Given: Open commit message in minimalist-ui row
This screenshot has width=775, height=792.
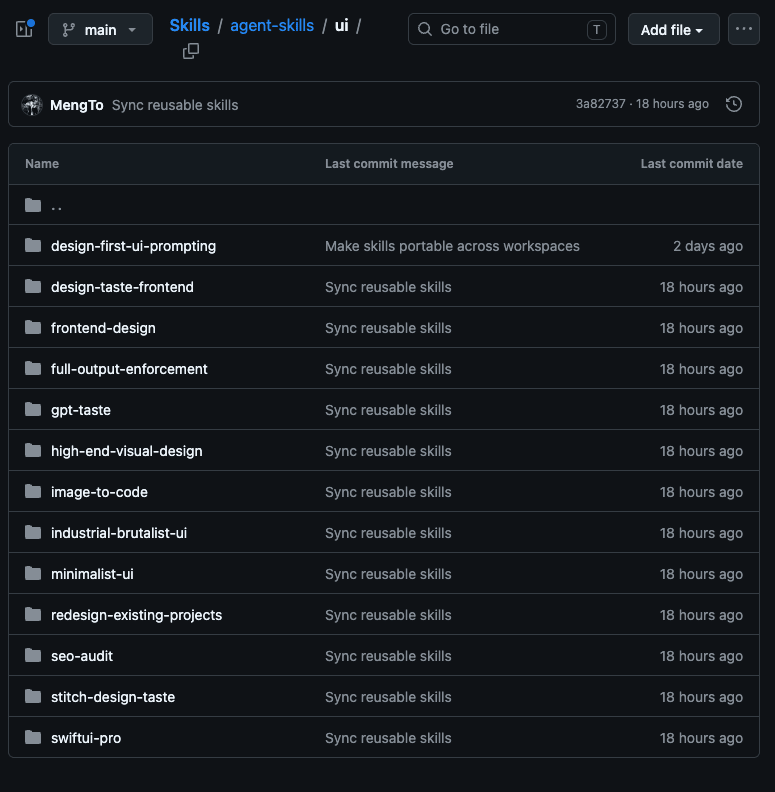Looking at the screenshot, I should pos(388,574).
